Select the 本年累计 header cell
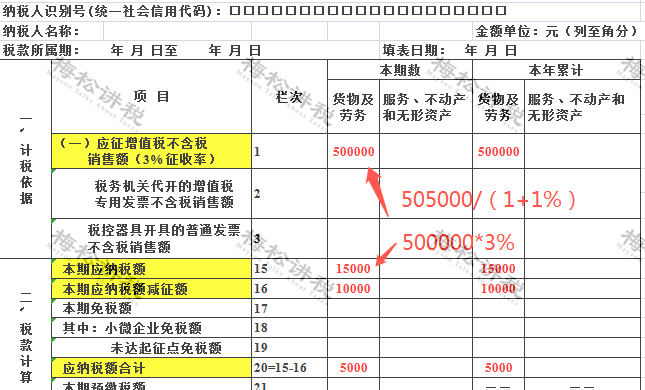 tap(556, 70)
